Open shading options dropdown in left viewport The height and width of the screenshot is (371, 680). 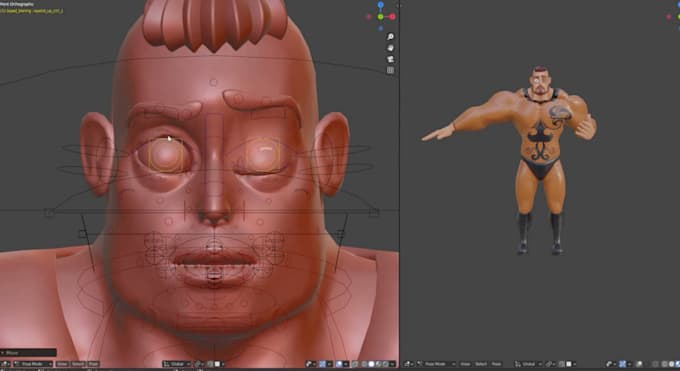click(x=393, y=364)
